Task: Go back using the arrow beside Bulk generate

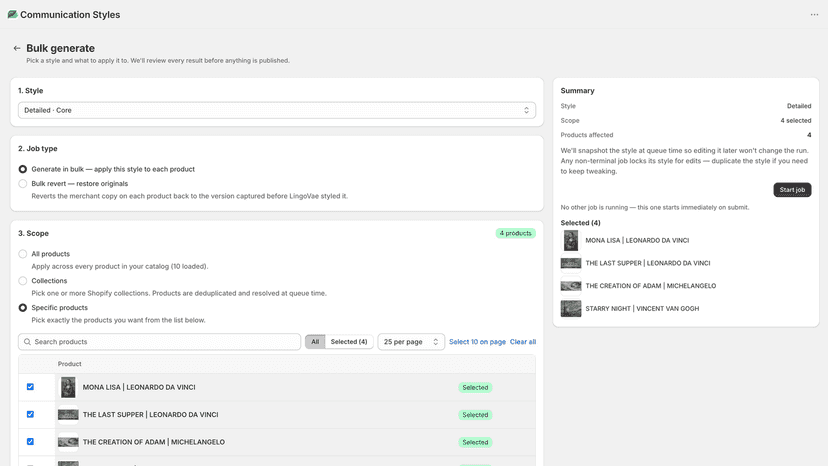Action: click(x=17, y=48)
